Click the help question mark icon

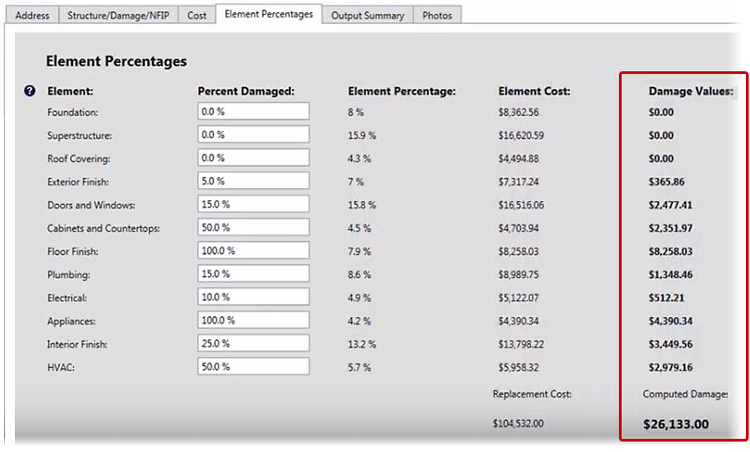pyautogui.click(x=30, y=91)
